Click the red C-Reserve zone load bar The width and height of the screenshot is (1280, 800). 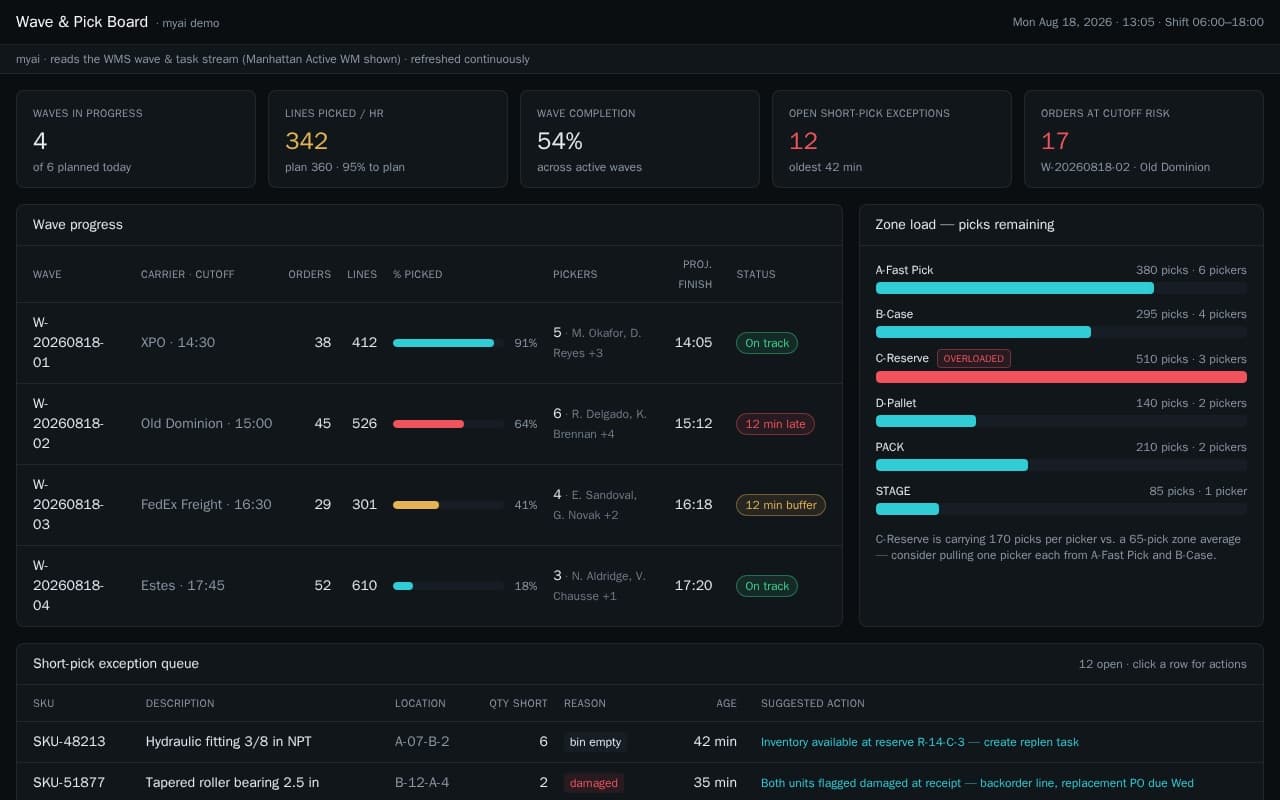coord(1061,377)
